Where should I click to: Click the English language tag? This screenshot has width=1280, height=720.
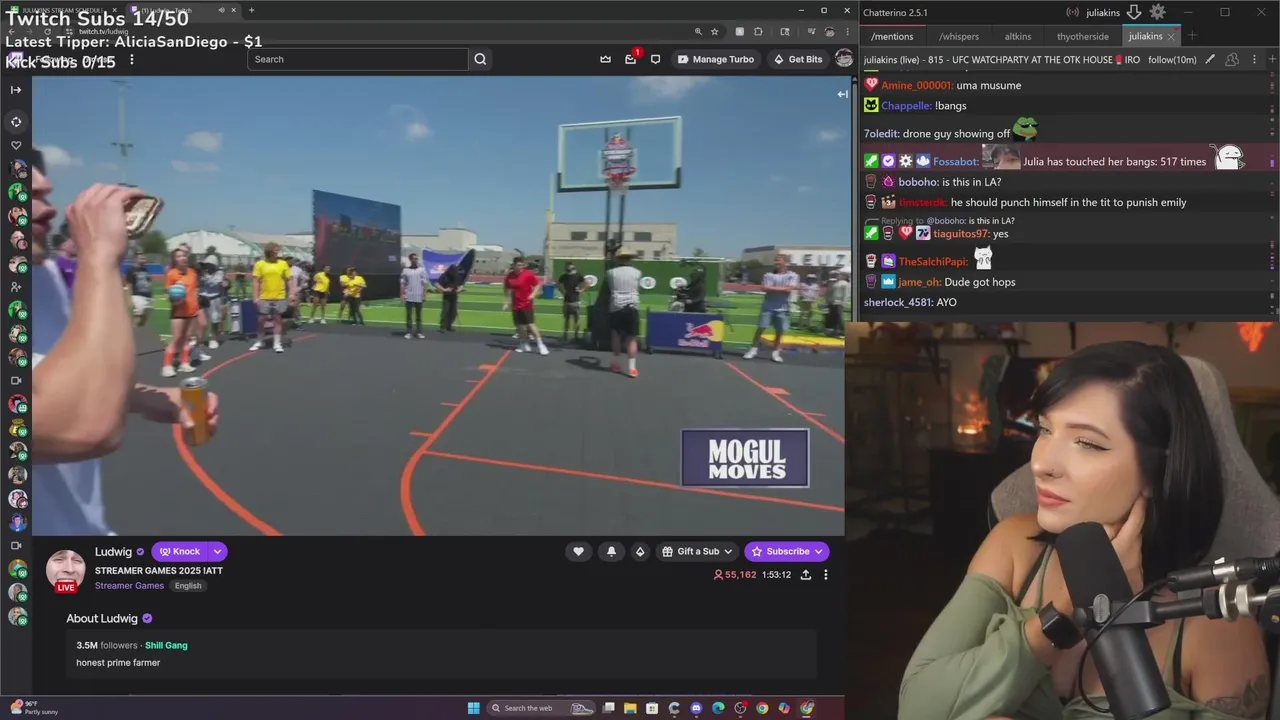[x=188, y=586]
